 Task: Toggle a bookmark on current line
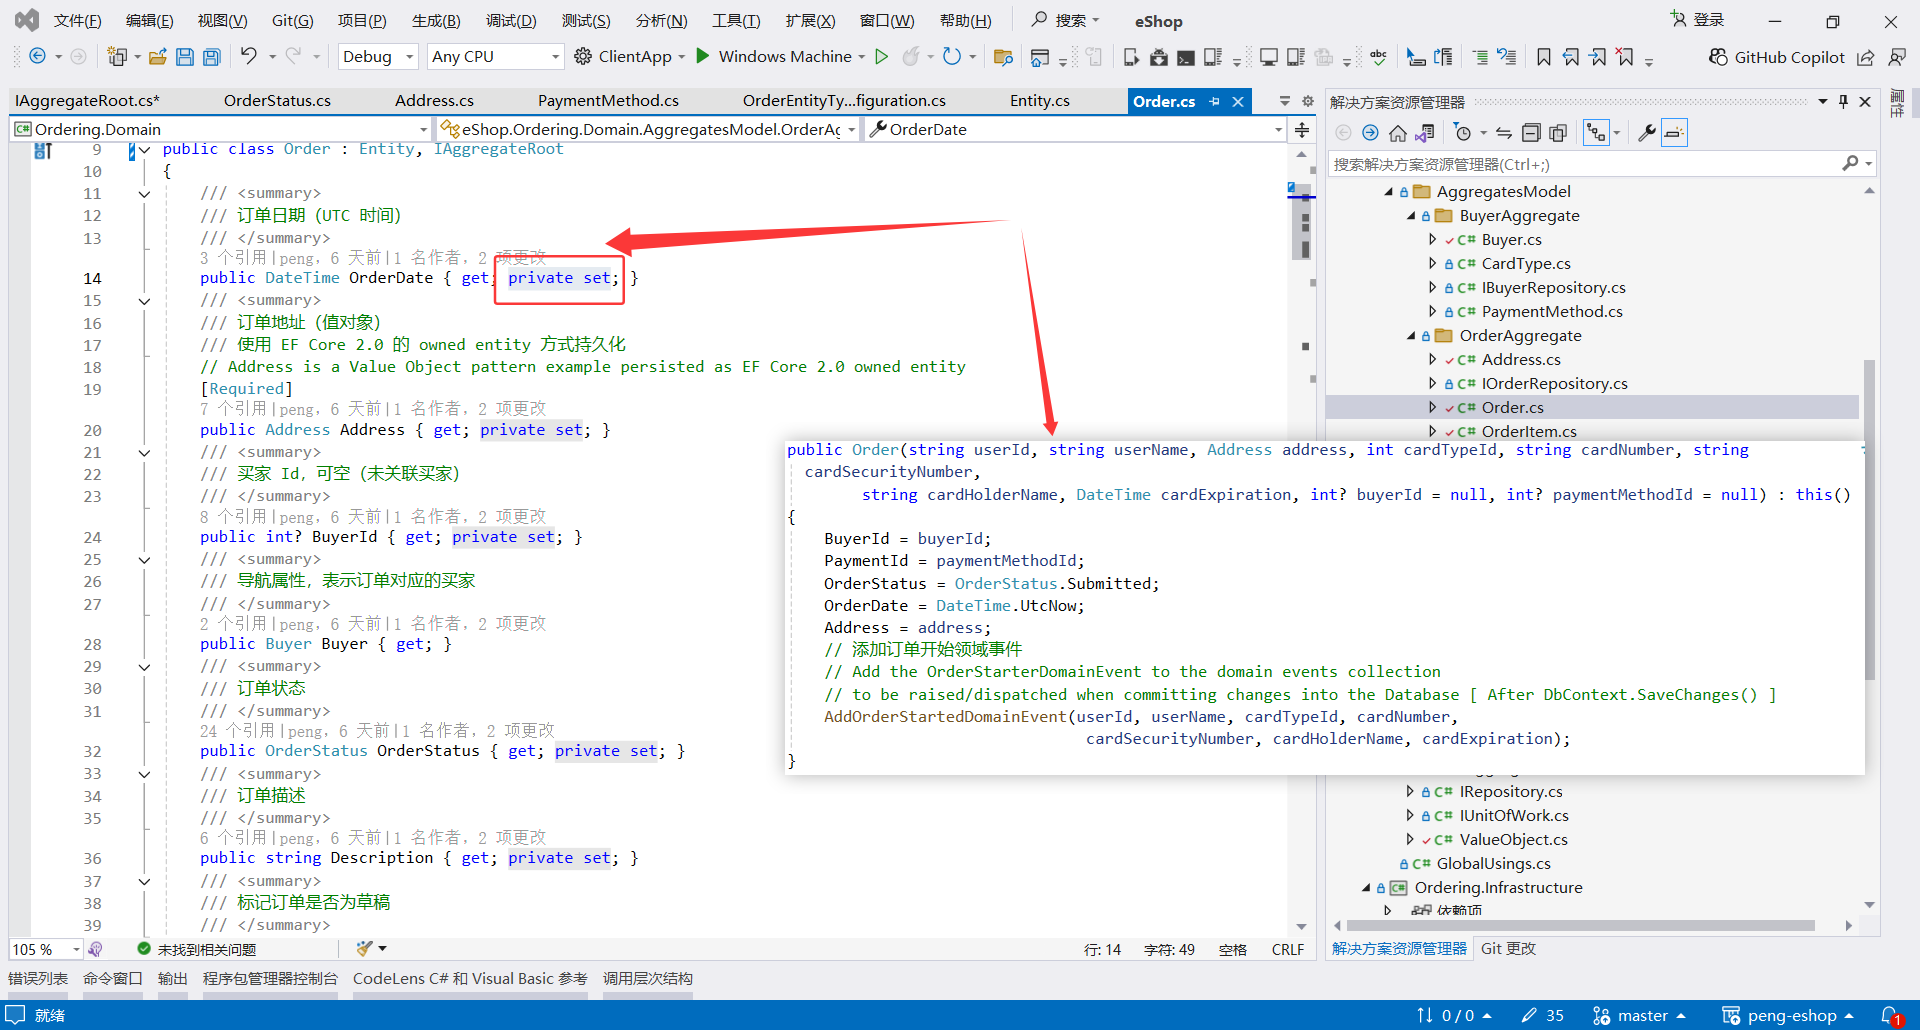click(x=1544, y=57)
